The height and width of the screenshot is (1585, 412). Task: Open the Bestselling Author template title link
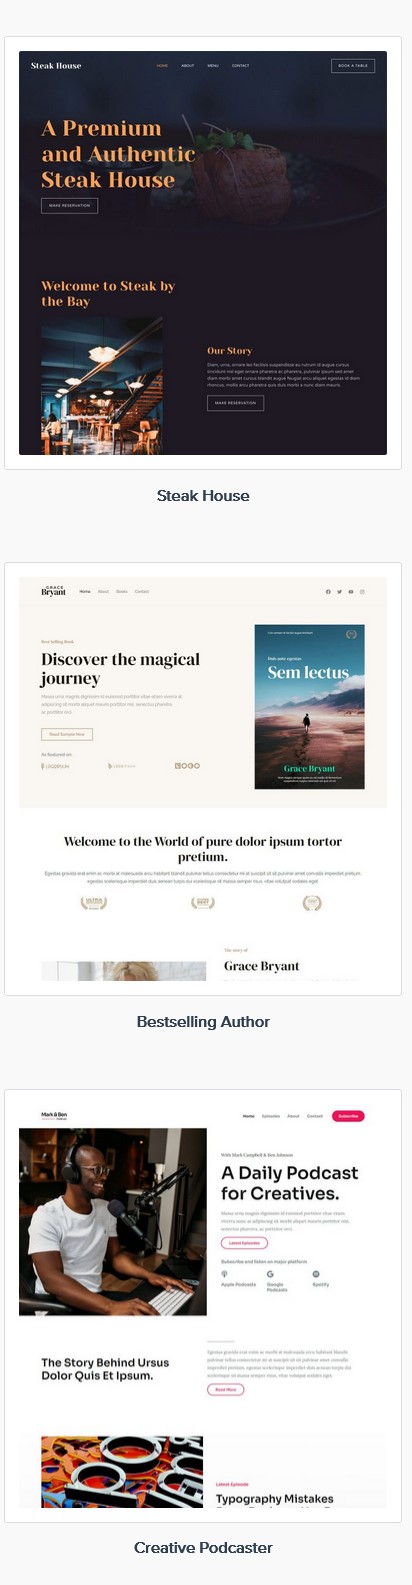pyautogui.click(x=203, y=1022)
